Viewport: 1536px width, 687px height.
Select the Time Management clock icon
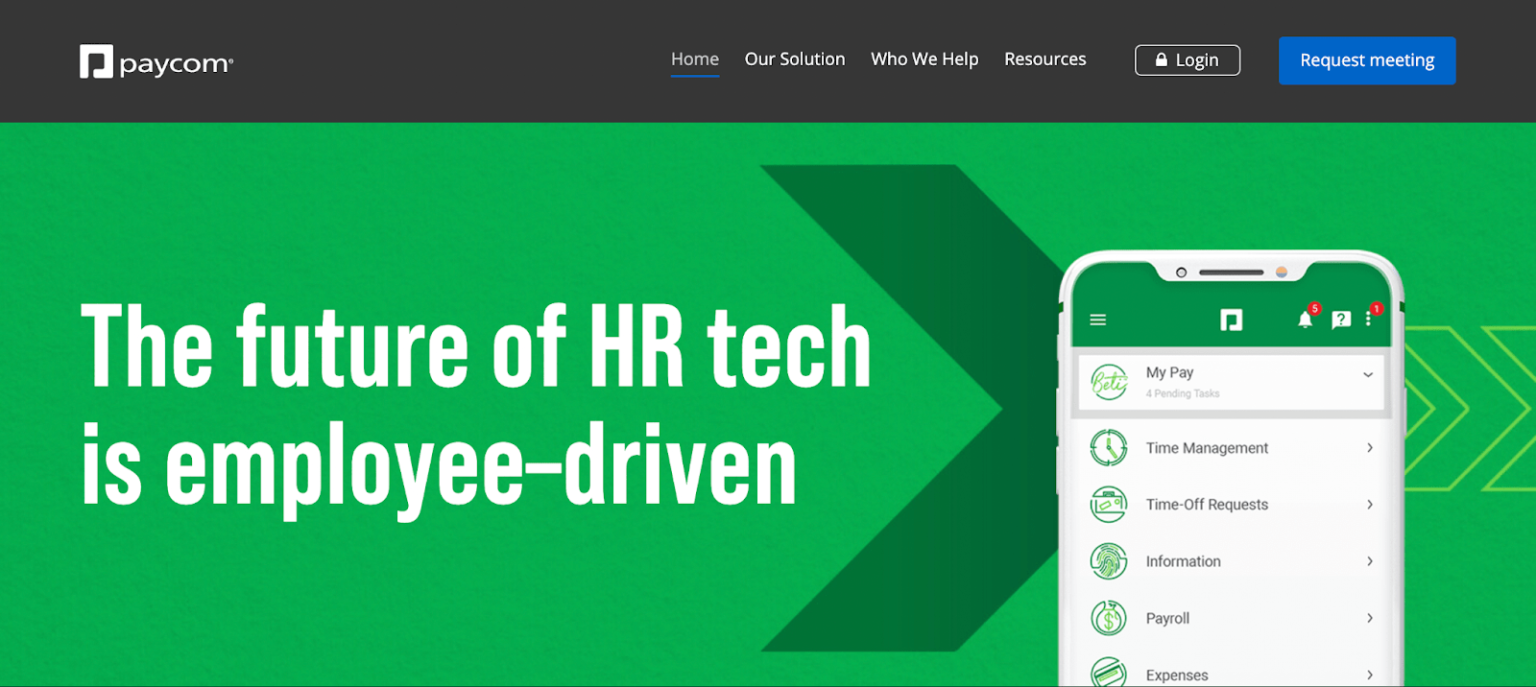pos(1109,448)
